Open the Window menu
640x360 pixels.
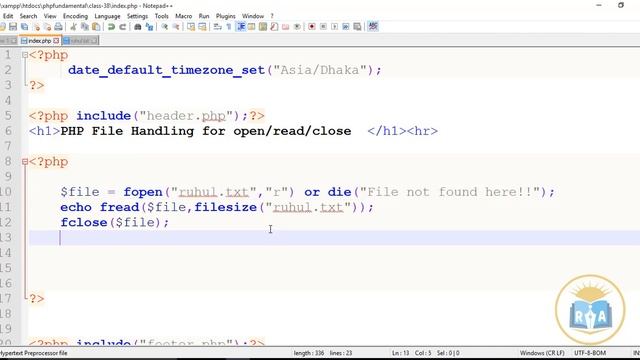(x=253, y=16)
